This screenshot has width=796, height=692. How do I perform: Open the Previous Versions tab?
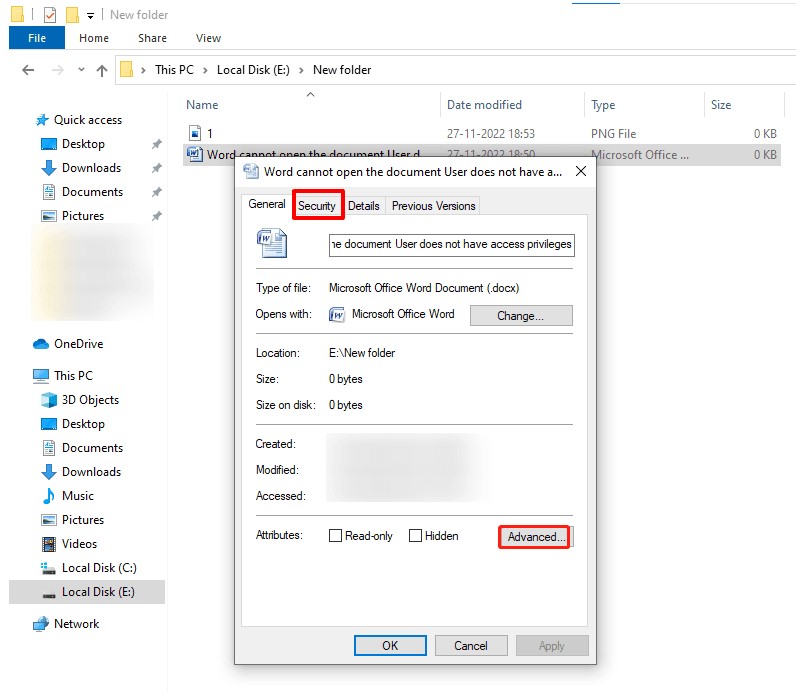(433, 206)
